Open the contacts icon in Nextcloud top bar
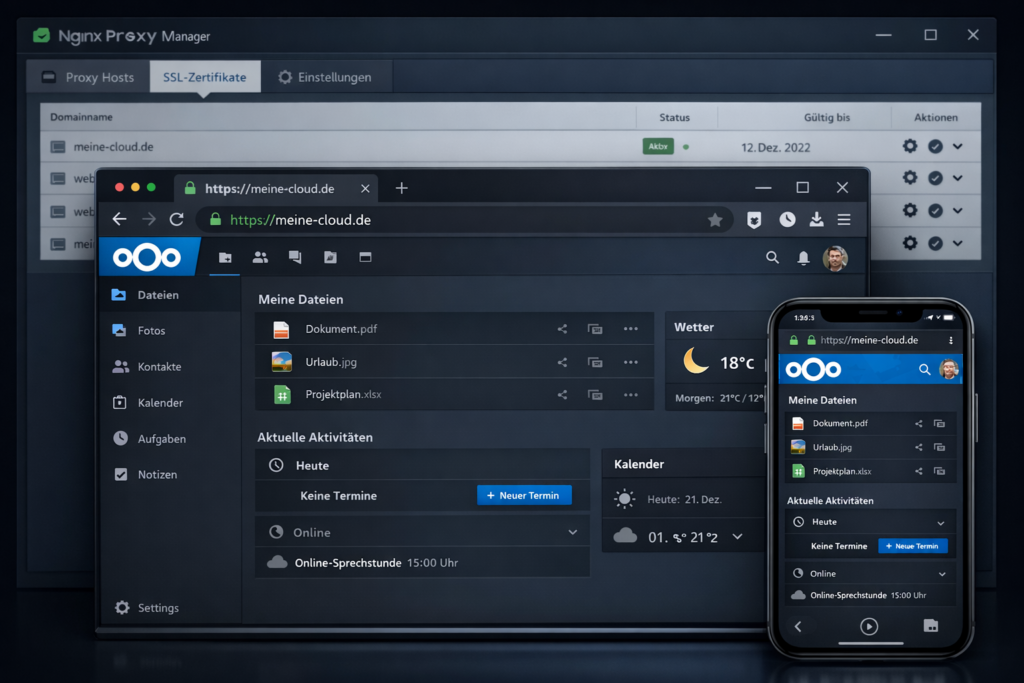1024x683 pixels. (260, 257)
